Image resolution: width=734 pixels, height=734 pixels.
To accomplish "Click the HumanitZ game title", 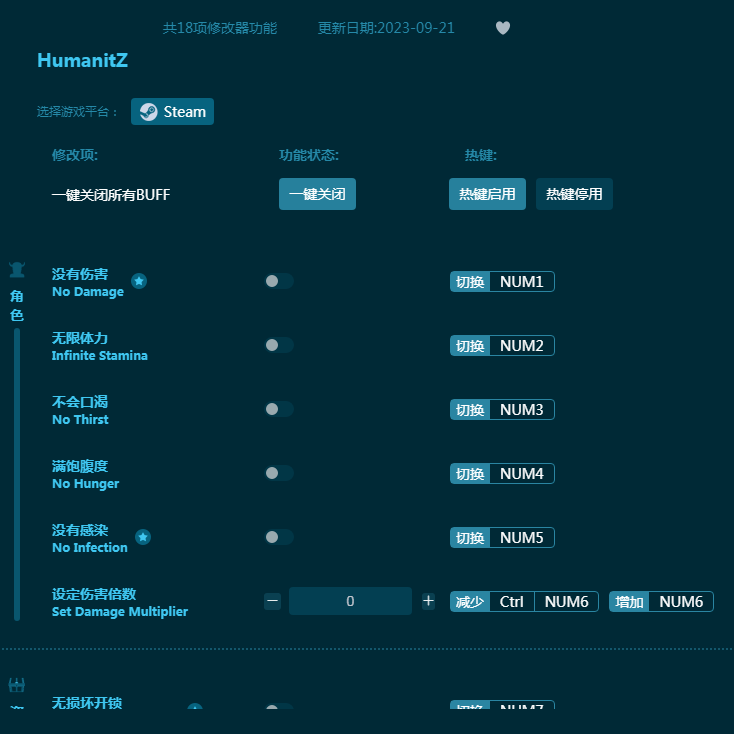I will (x=82, y=60).
